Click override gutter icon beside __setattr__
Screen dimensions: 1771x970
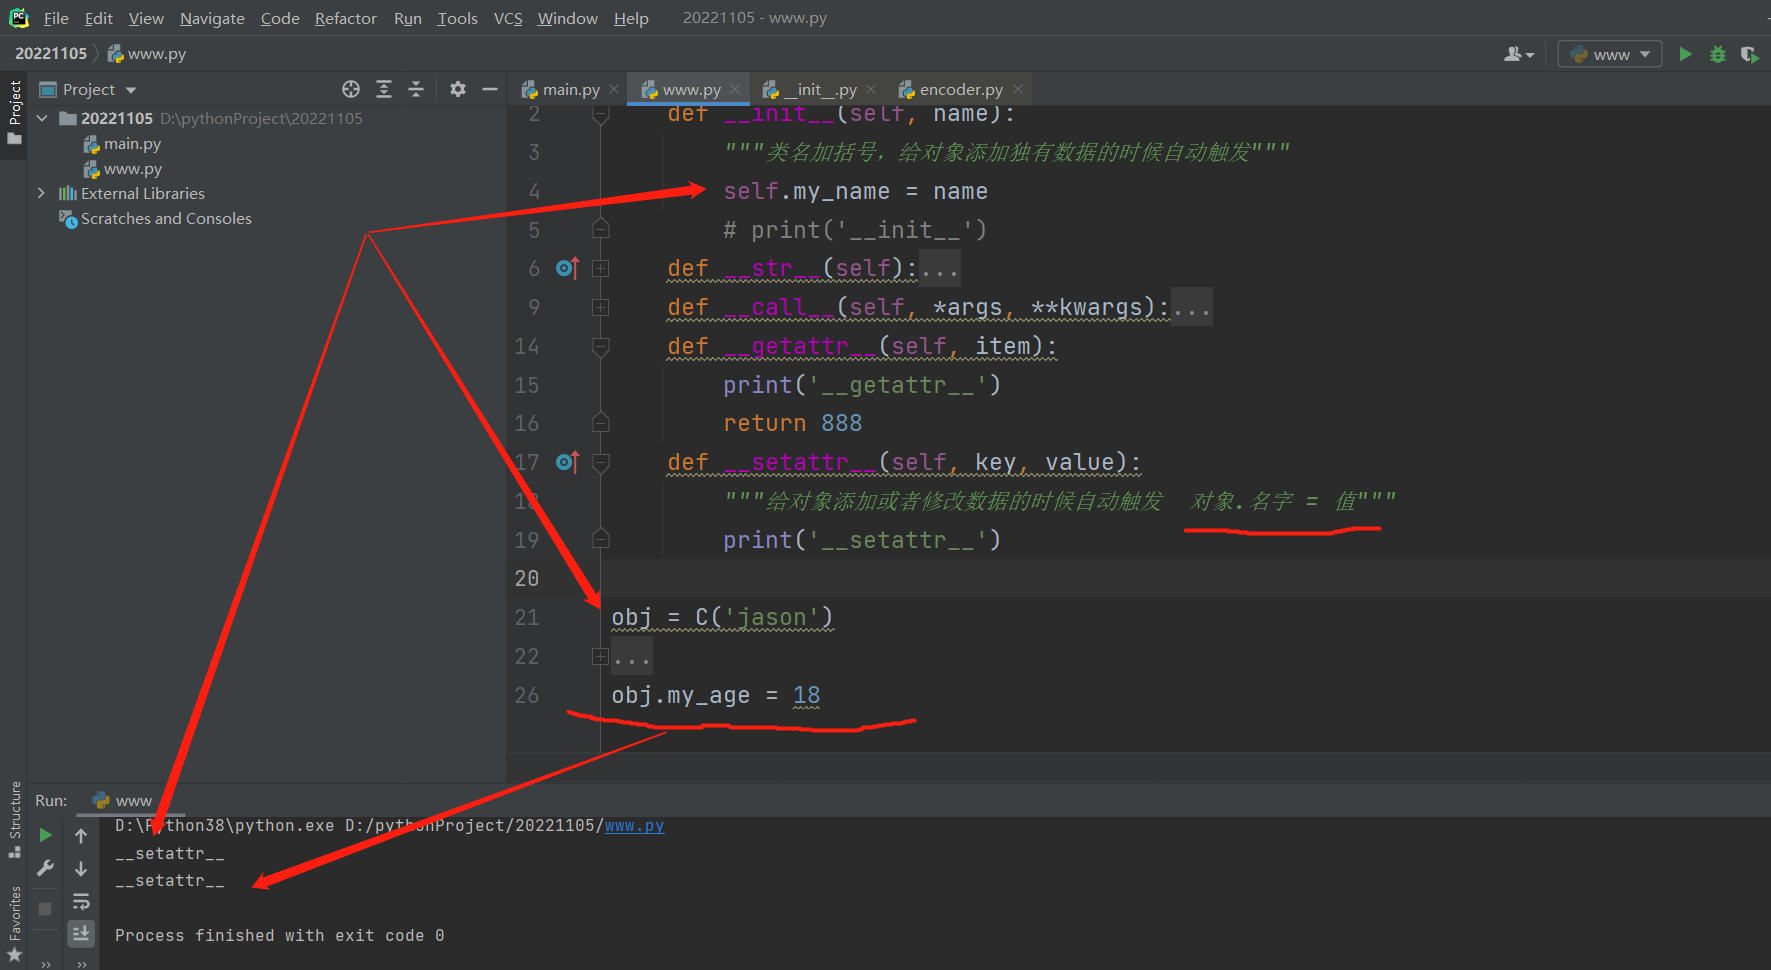coord(567,462)
